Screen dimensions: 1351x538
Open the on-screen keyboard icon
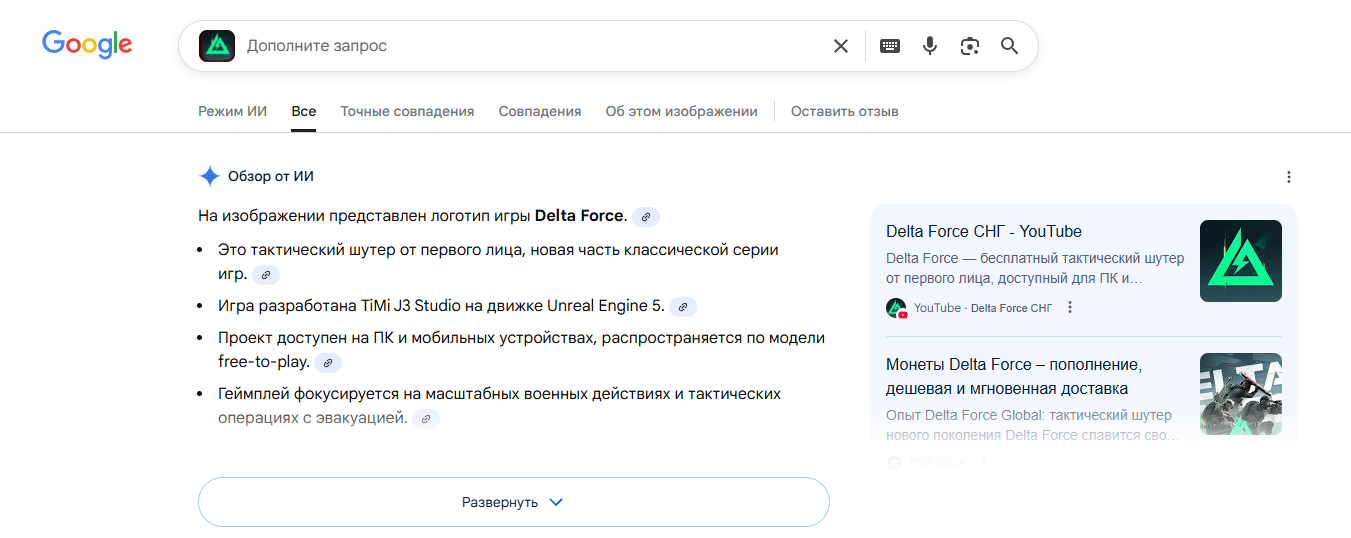[890, 46]
